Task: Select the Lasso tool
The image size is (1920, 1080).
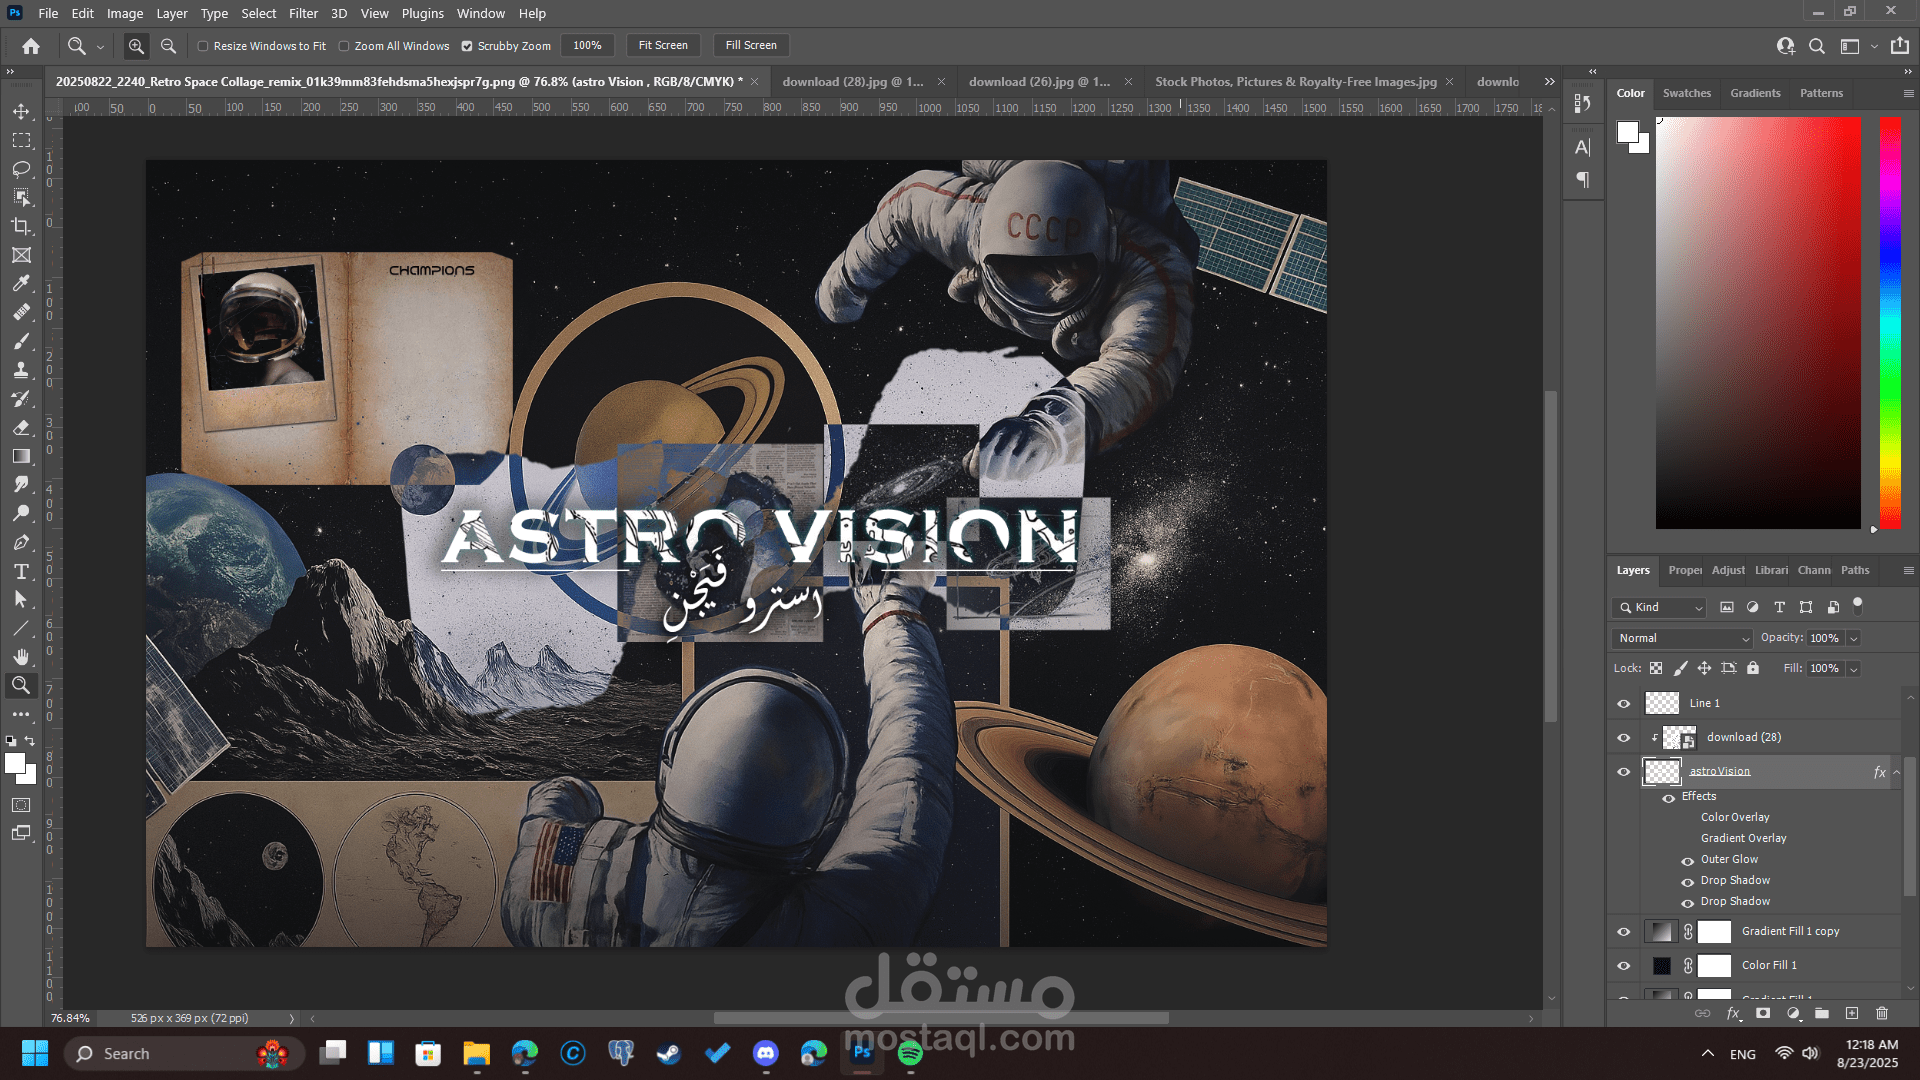Action: click(x=21, y=169)
